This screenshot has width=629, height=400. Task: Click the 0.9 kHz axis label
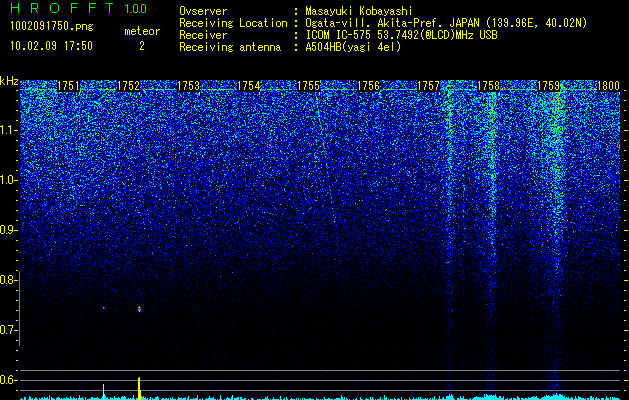[8, 230]
